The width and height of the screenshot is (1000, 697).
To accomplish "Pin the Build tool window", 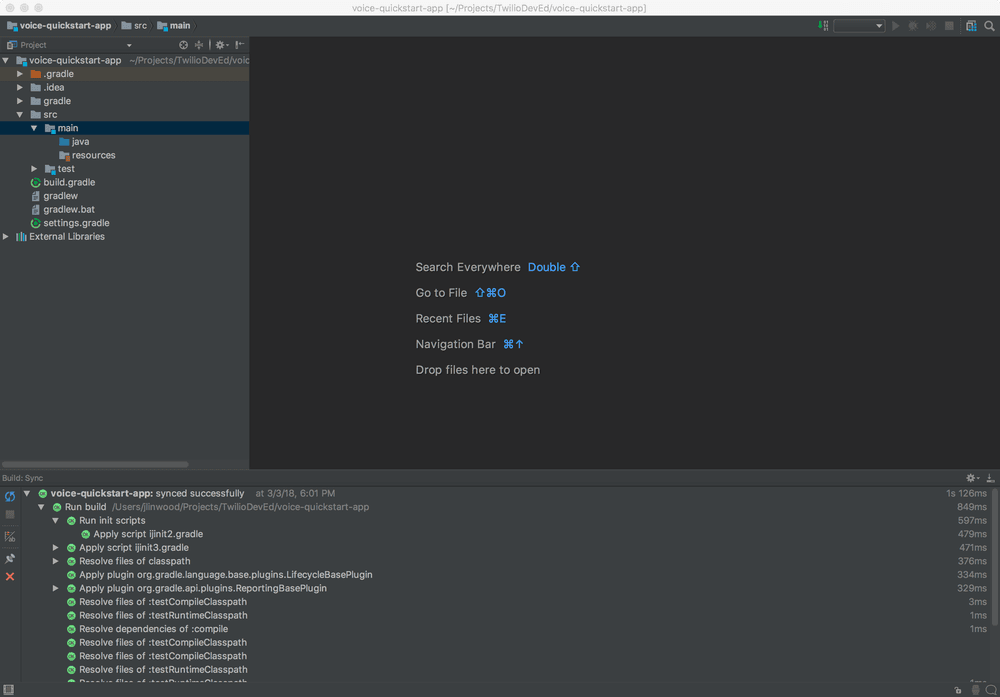I will (9, 557).
